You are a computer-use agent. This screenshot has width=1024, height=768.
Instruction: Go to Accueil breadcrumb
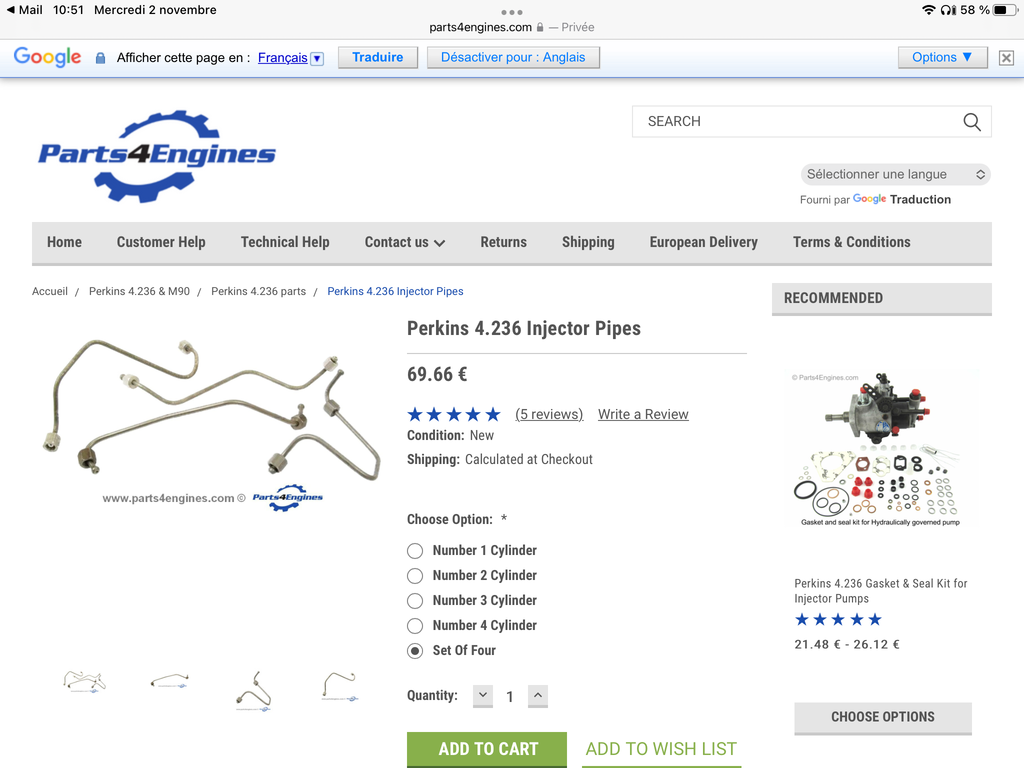coord(50,291)
